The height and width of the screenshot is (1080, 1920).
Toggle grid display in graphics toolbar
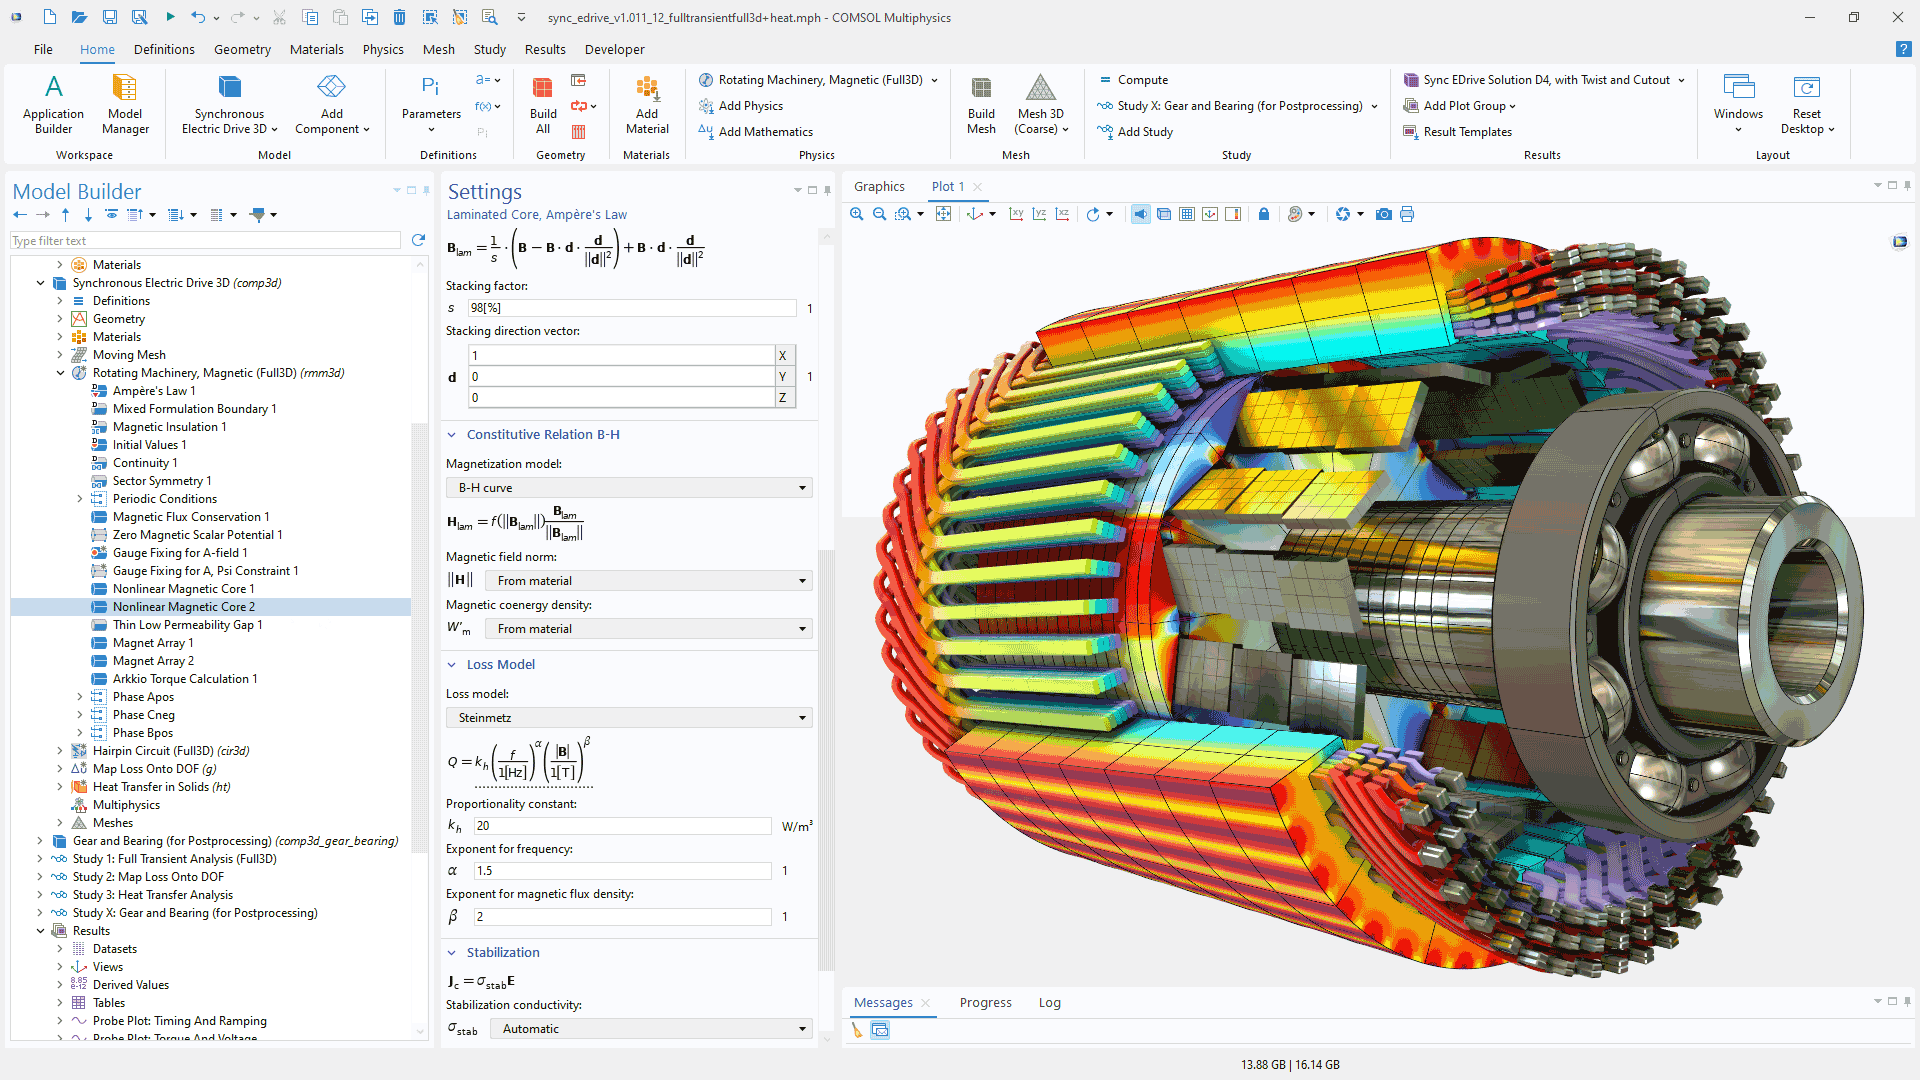tap(1187, 214)
